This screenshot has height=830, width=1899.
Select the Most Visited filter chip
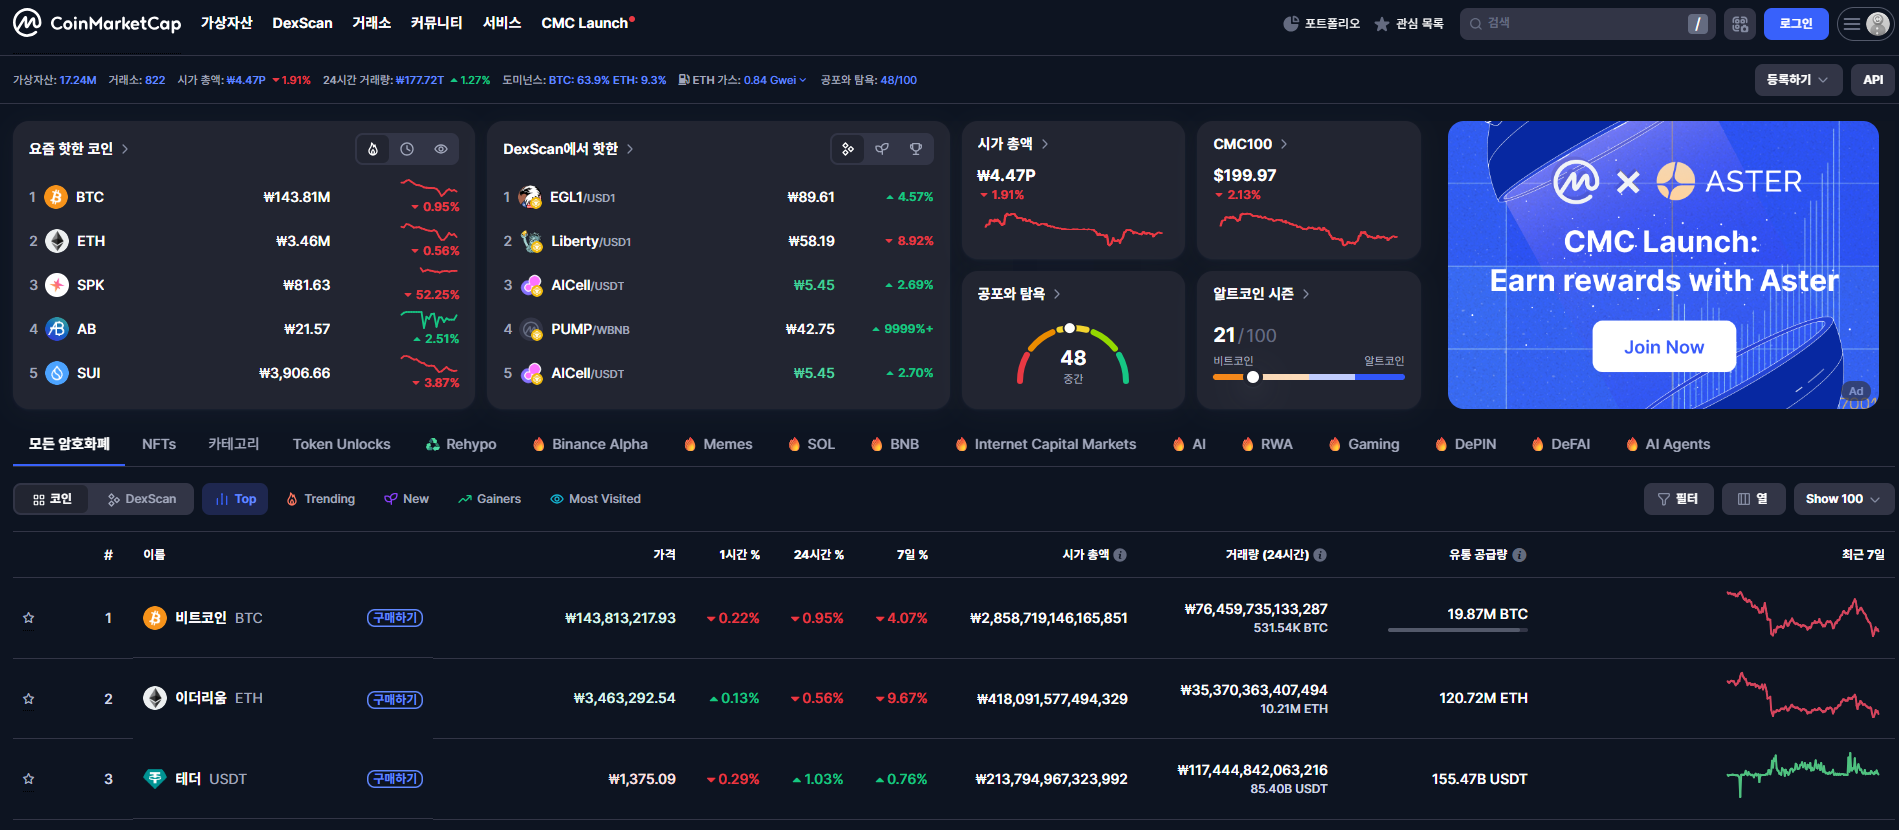click(595, 499)
